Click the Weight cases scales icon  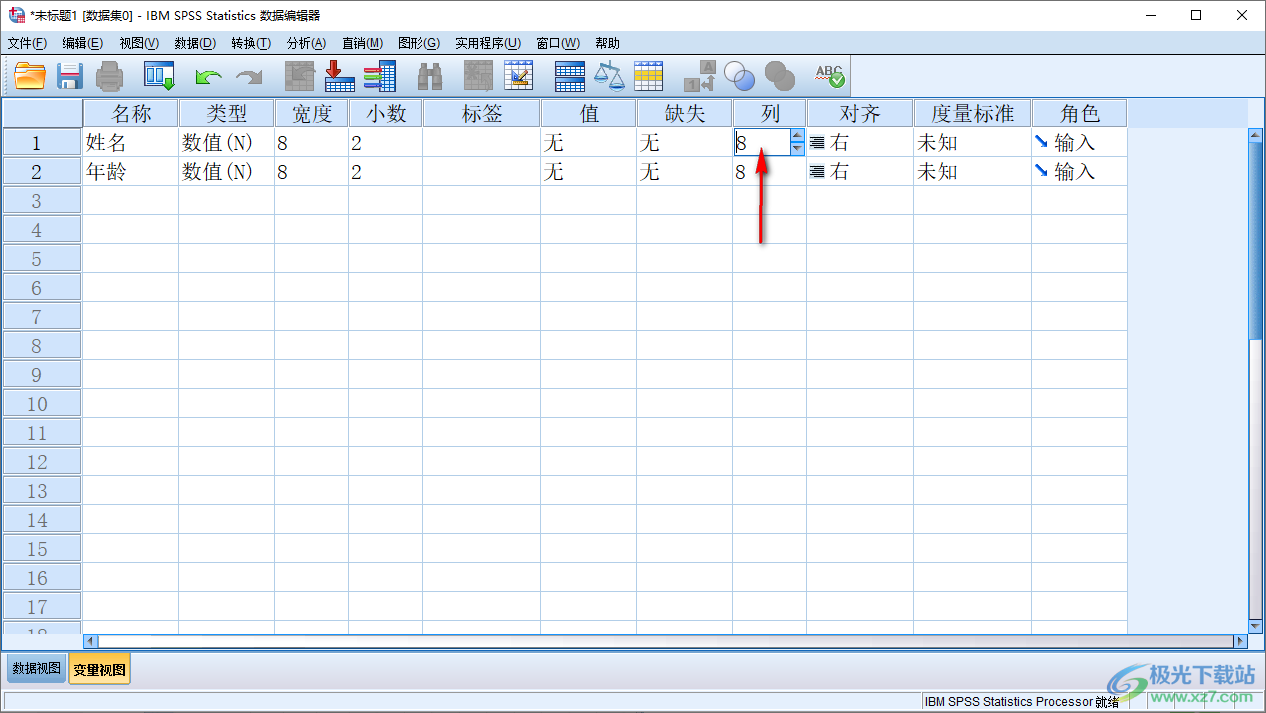tap(609, 76)
